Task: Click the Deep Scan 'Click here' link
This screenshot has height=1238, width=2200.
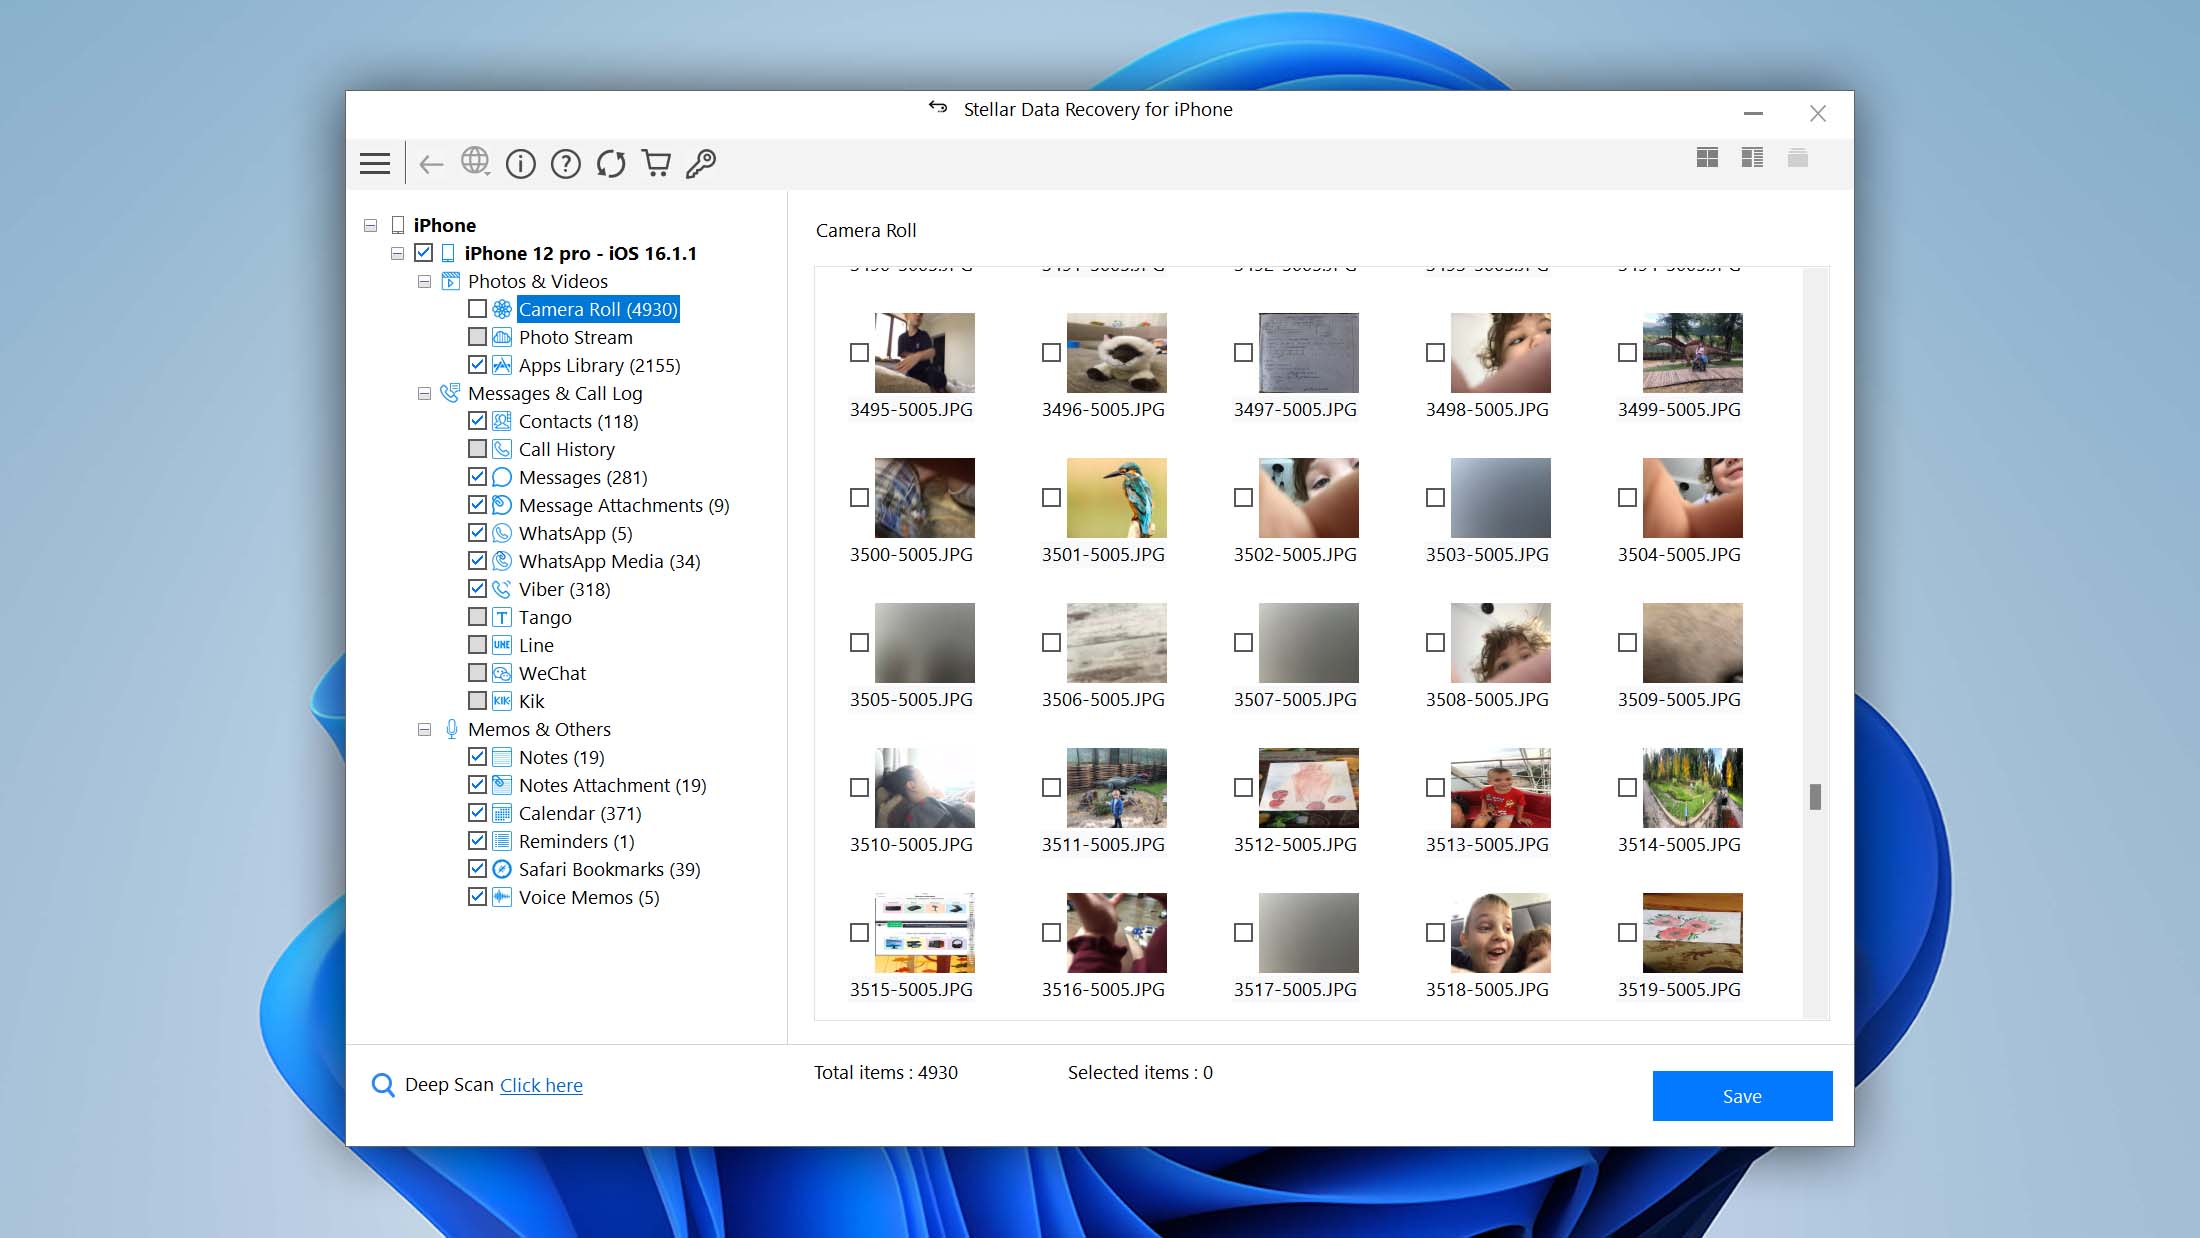Action: 541,1085
